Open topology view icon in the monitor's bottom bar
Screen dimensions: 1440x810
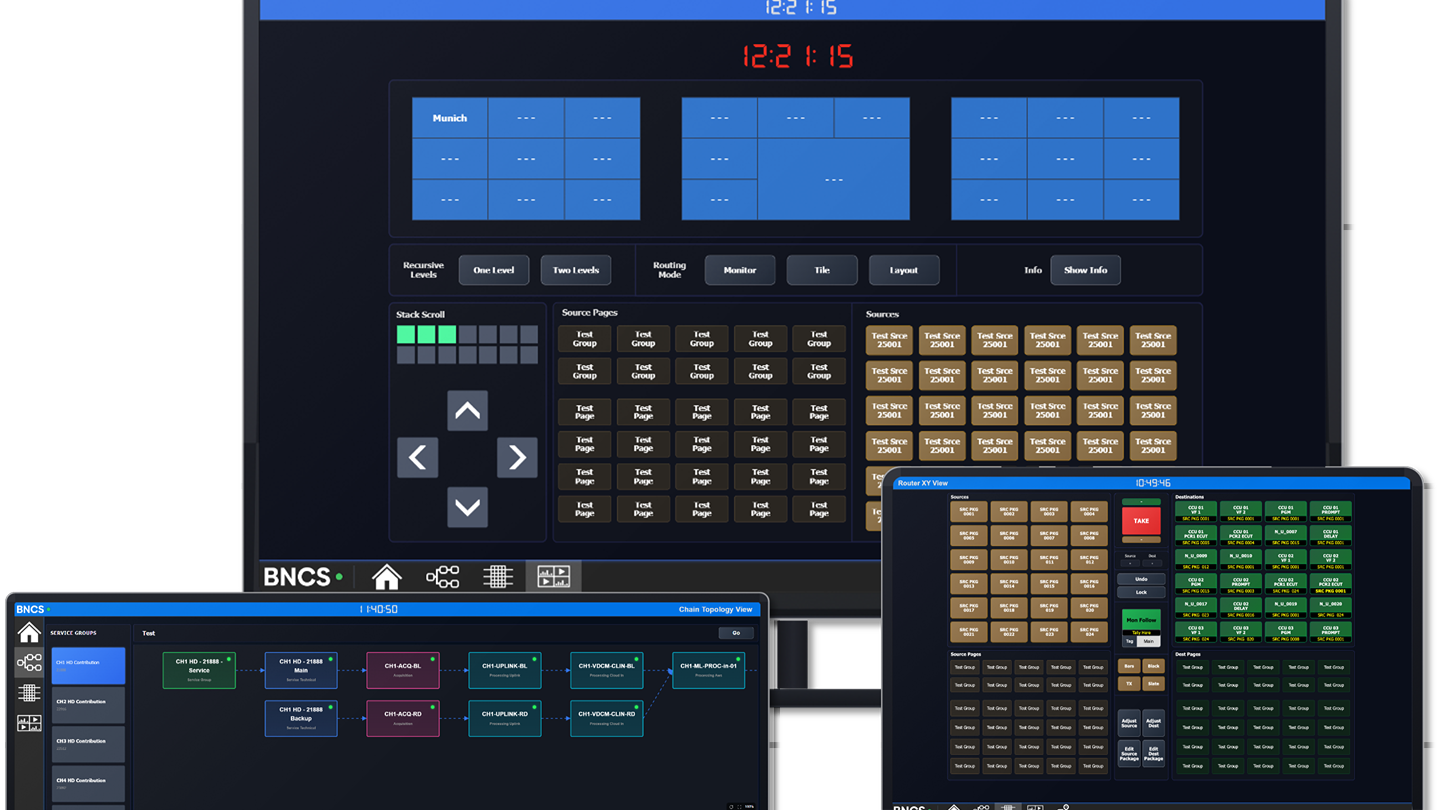442,577
